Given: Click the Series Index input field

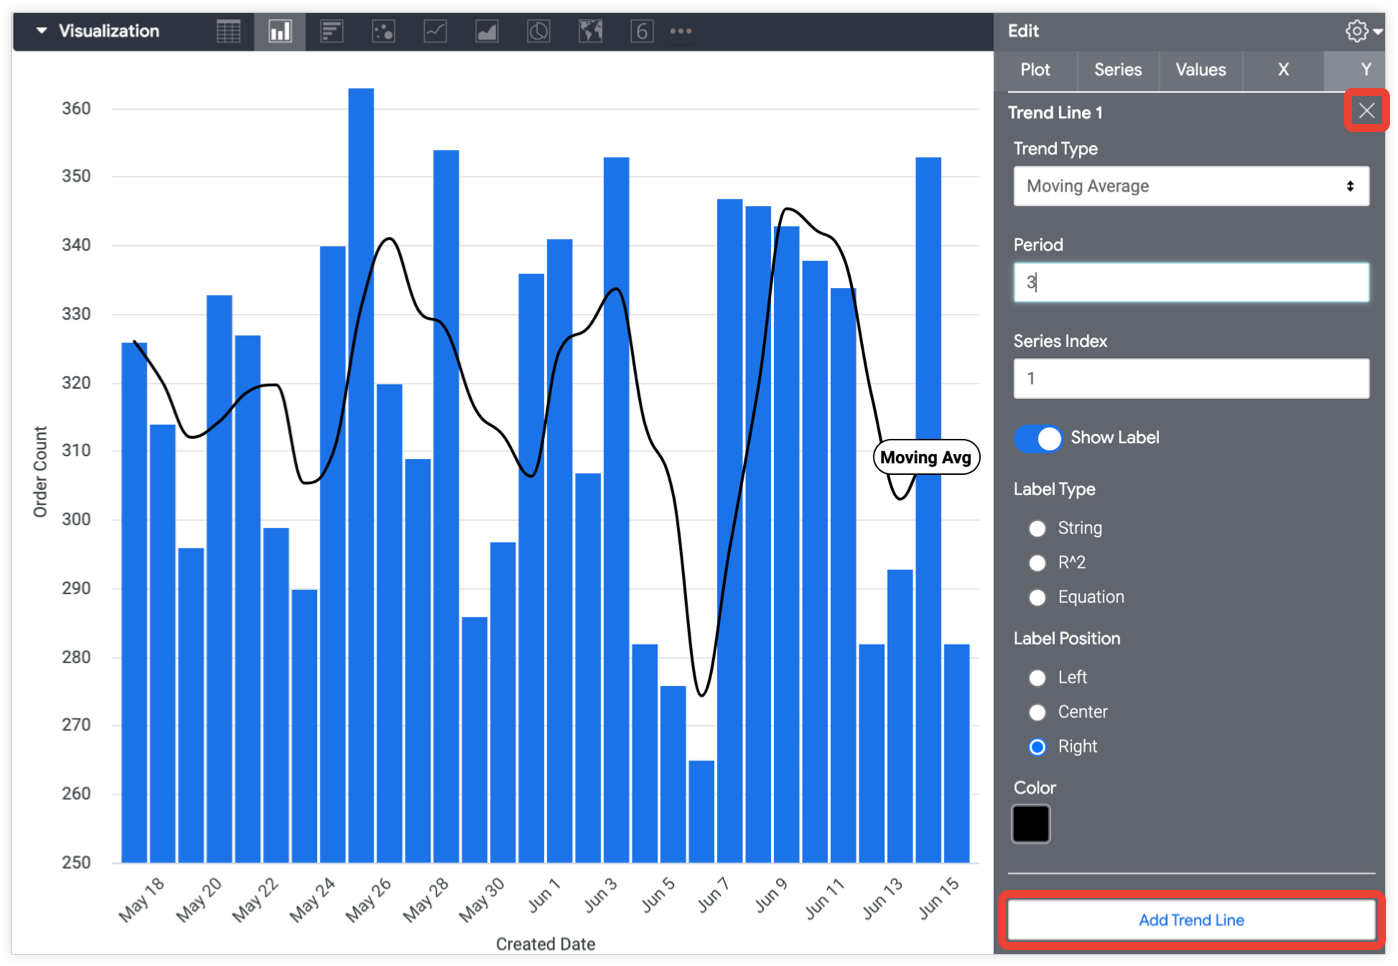Looking at the screenshot, I should (x=1190, y=379).
